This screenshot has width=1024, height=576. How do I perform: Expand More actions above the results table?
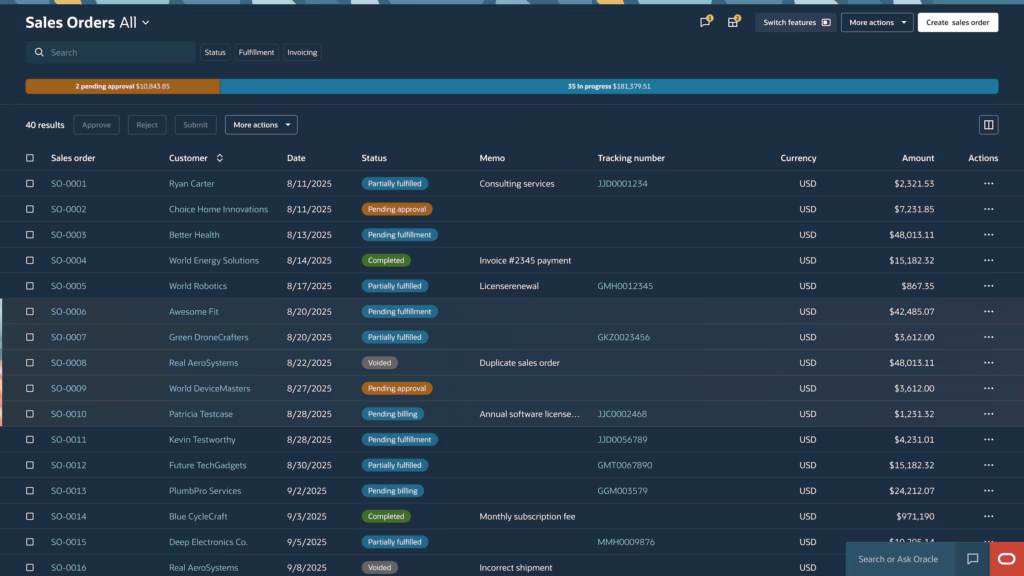[x=261, y=124]
